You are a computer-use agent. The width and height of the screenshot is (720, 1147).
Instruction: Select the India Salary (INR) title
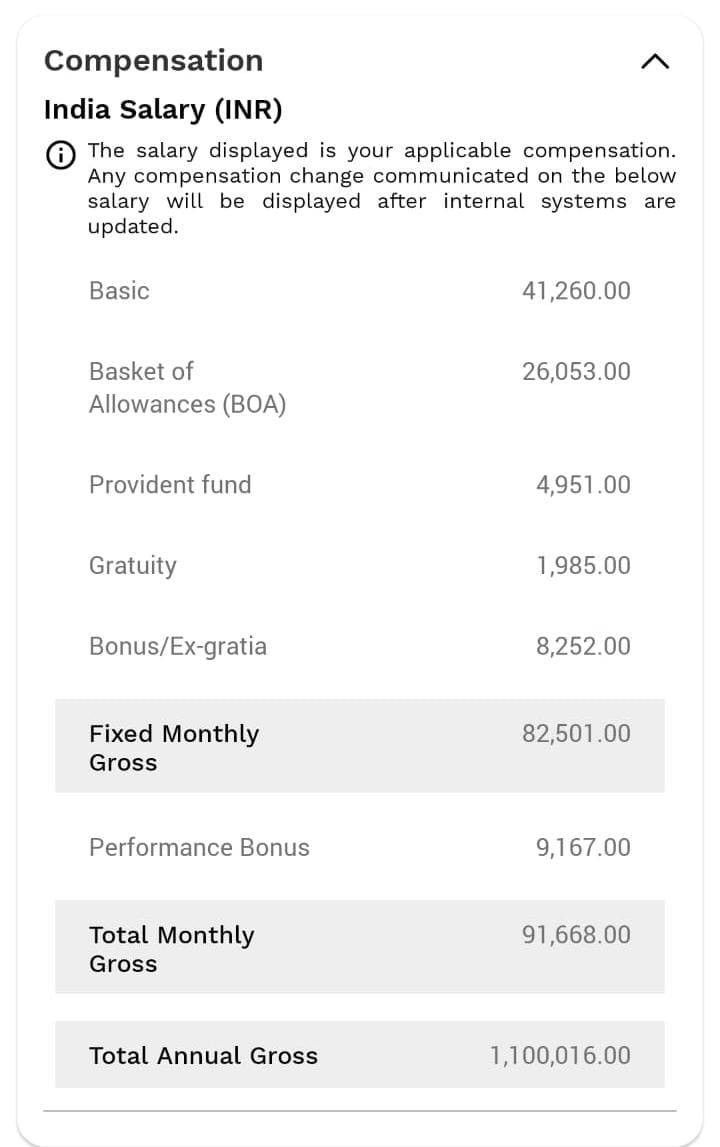click(x=163, y=110)
